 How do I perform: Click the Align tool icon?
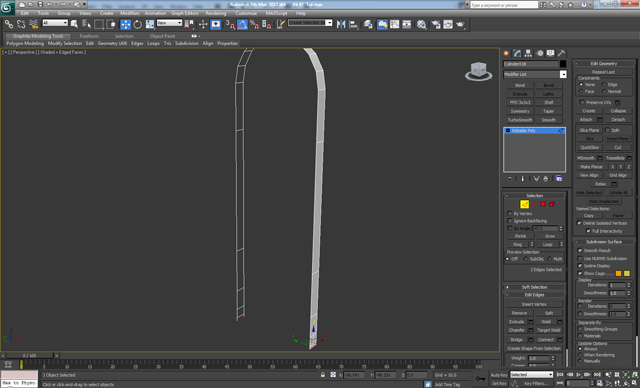(353, 24)
